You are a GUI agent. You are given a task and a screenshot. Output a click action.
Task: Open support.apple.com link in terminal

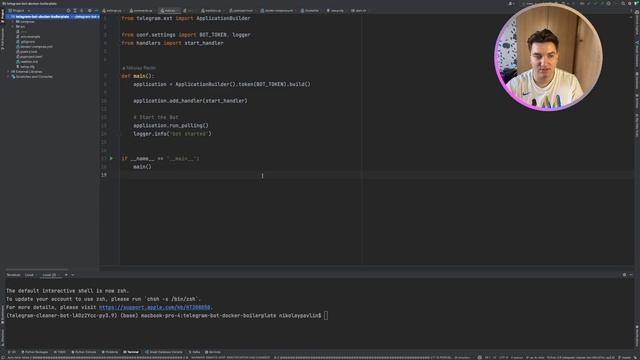pos(155,307)
